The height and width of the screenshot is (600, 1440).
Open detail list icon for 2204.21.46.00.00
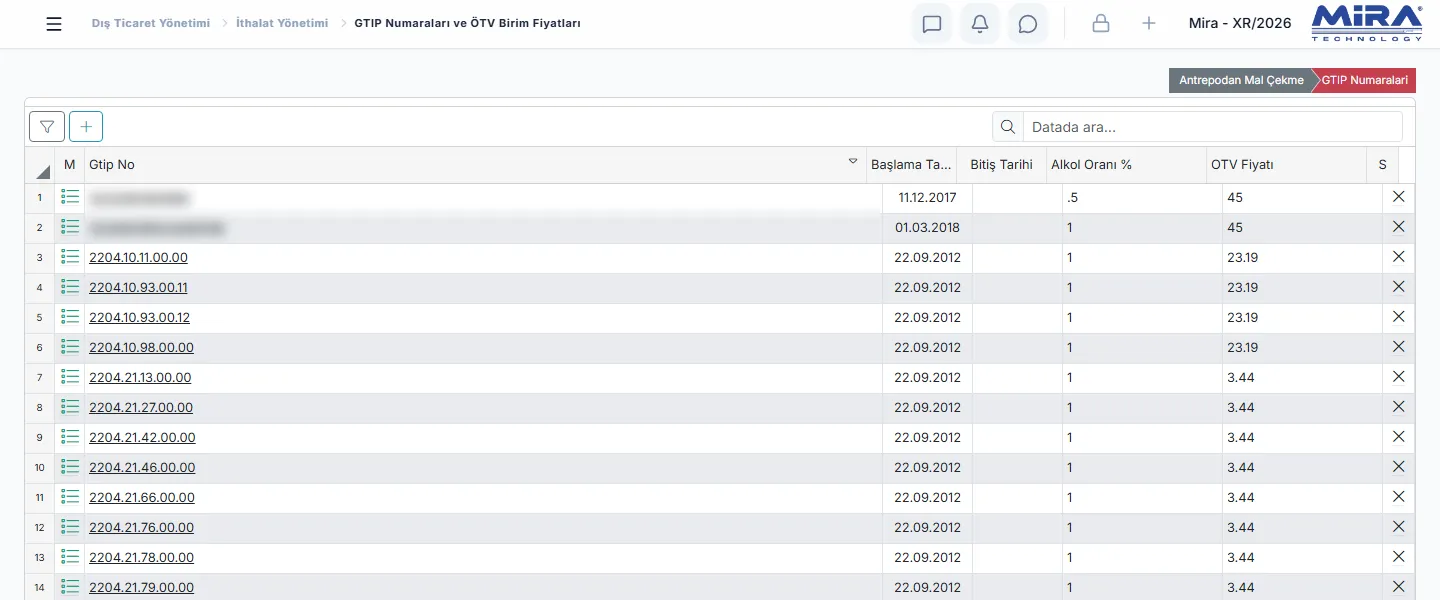(x=70, y=467)
